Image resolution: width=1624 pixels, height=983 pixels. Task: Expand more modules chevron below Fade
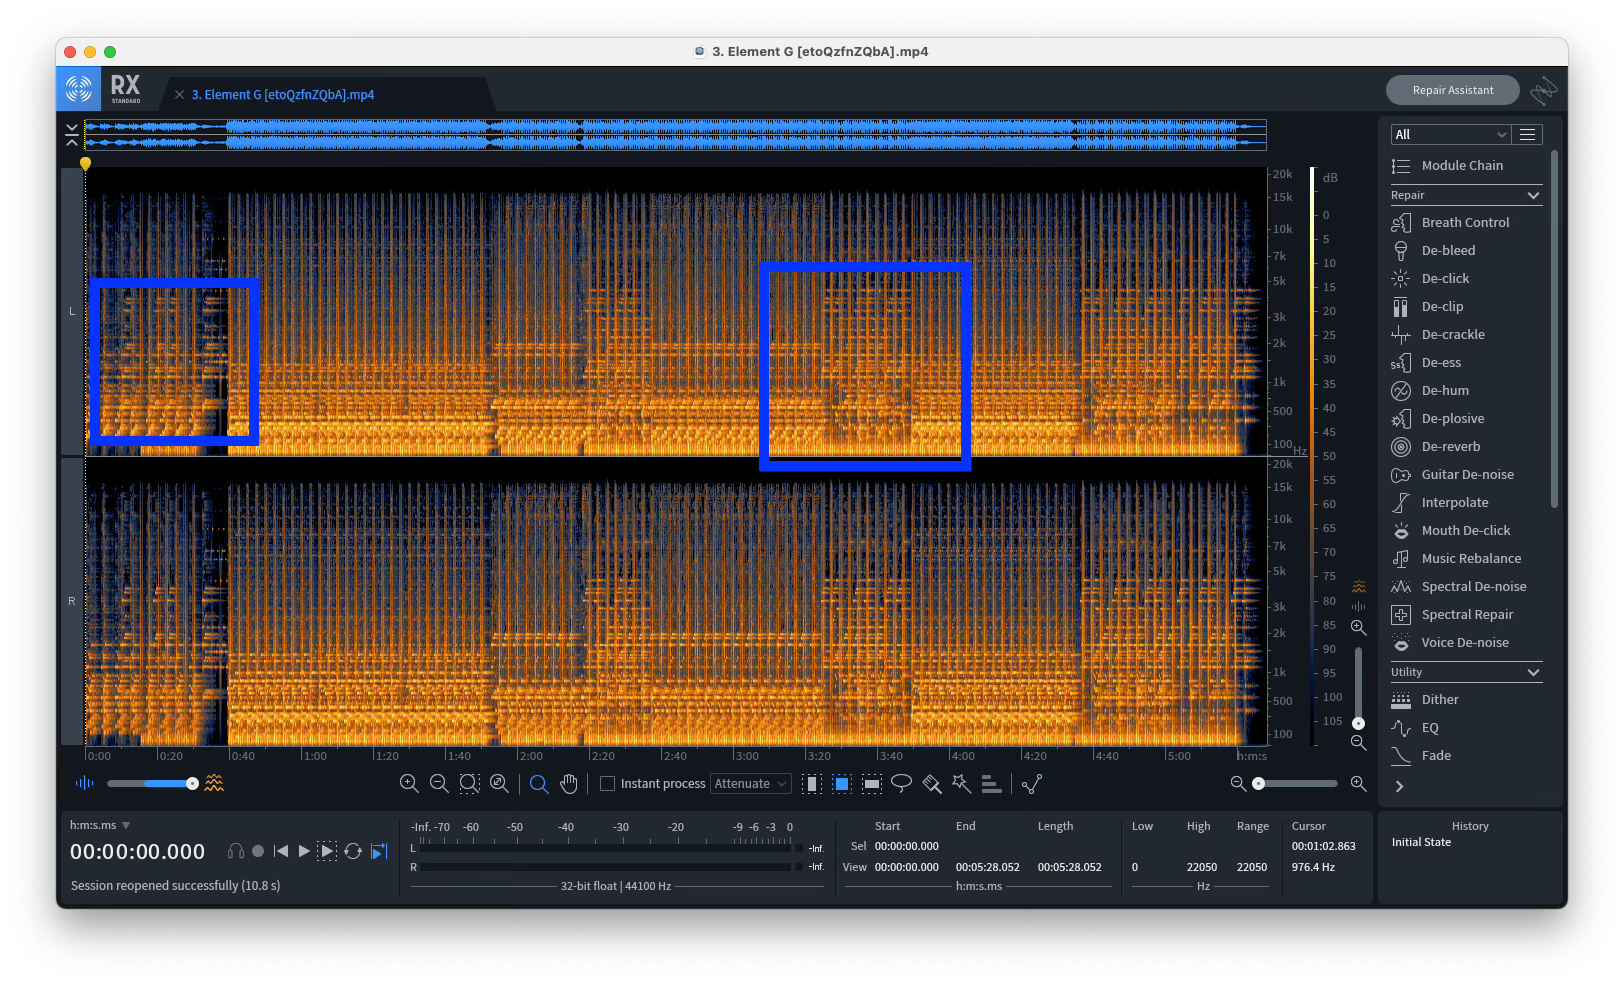click(x=1399, y=786)
